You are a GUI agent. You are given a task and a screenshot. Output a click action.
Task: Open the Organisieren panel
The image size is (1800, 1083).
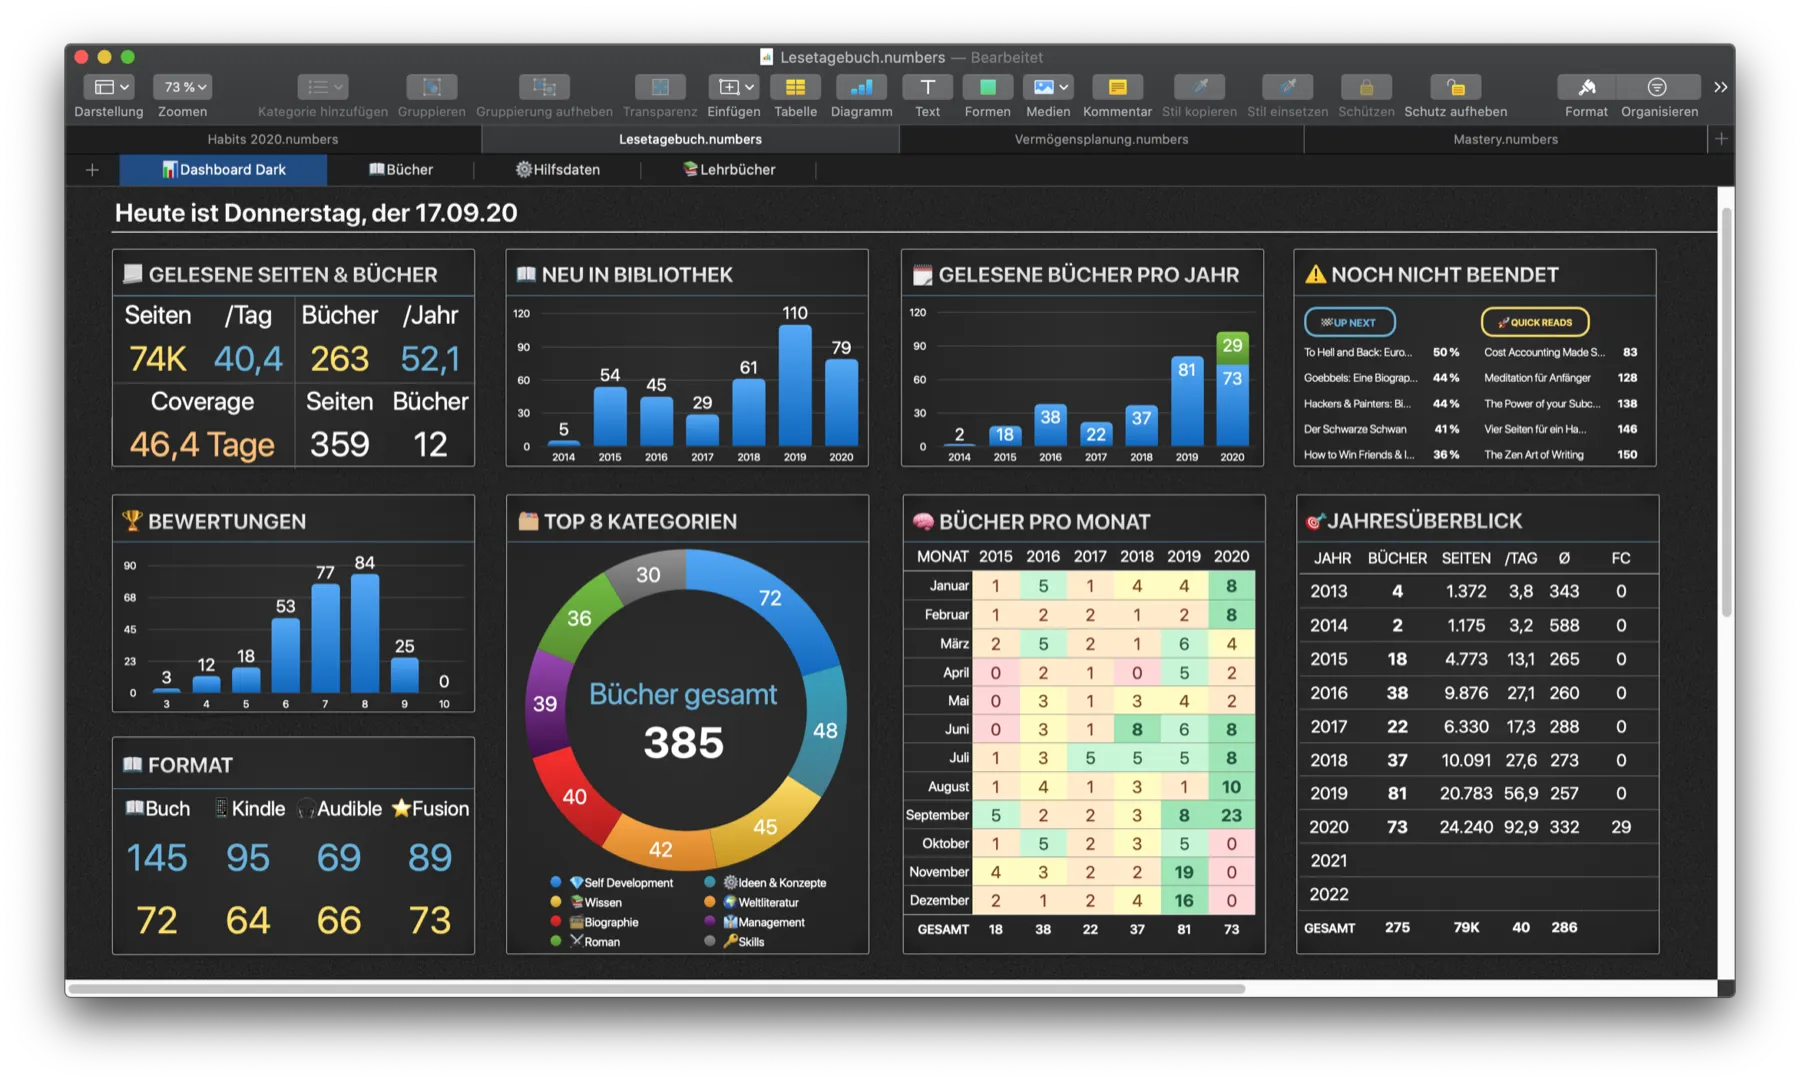[x=1658, y=88]
